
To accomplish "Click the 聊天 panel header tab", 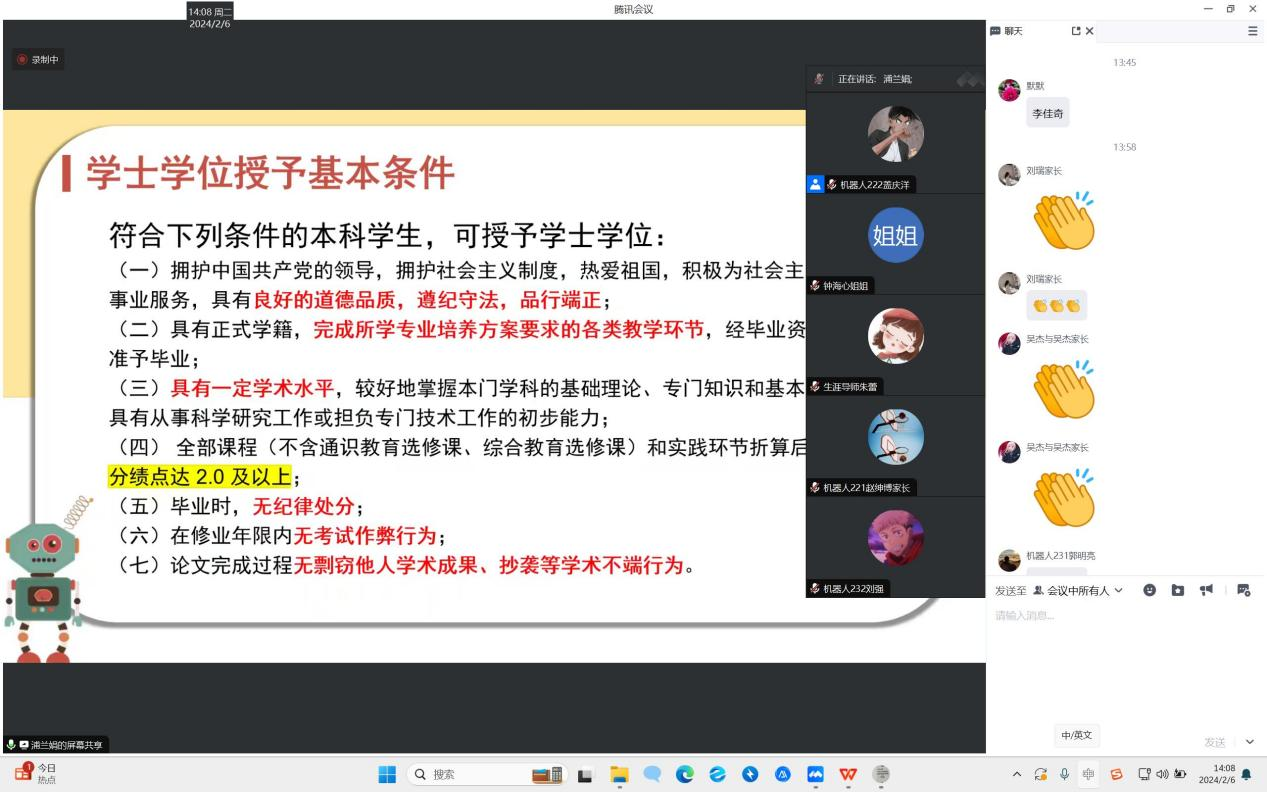I will coord(1007,31).
